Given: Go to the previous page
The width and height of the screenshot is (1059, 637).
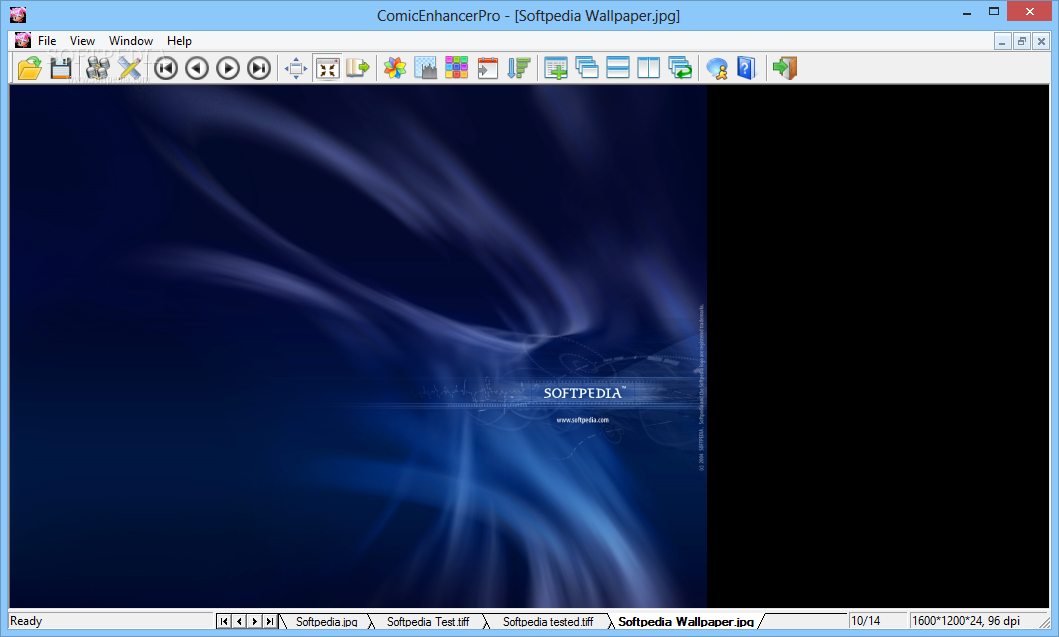Looking at the screenshot, I should [x=197, y=68].
